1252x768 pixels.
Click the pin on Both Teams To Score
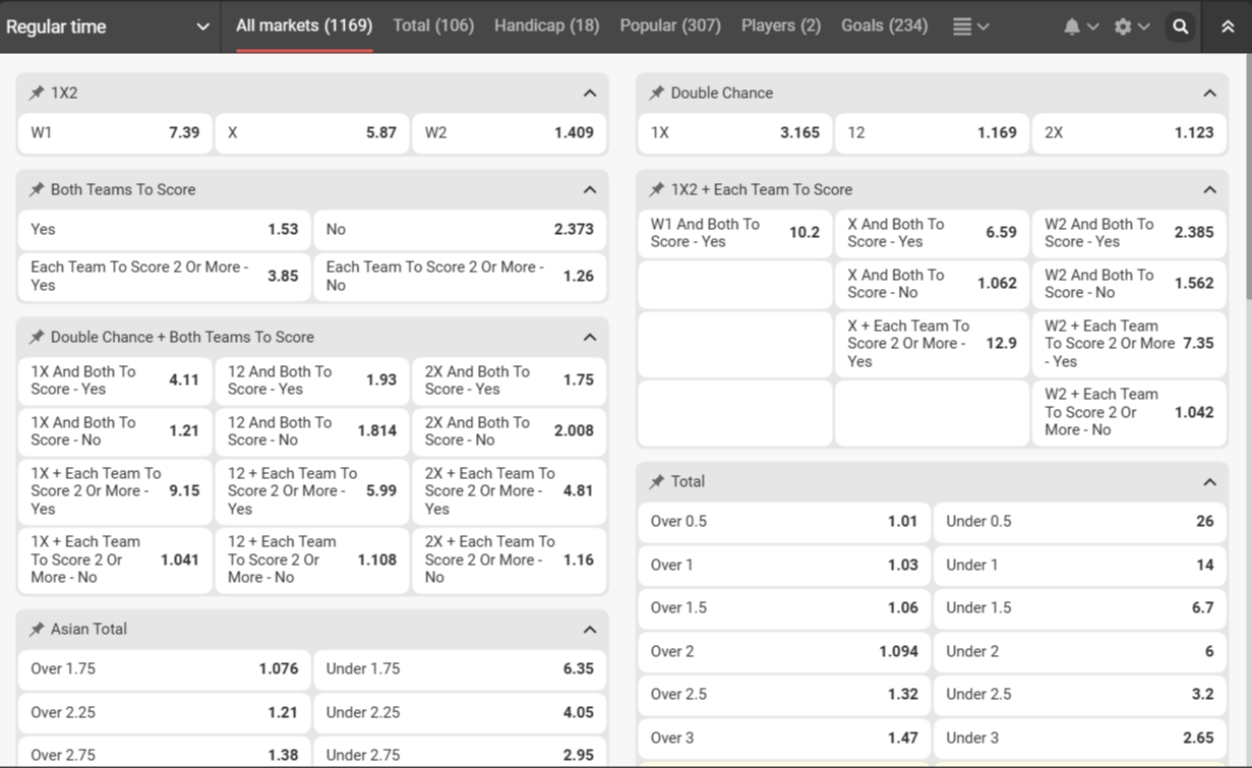click(x=35, y=189)
